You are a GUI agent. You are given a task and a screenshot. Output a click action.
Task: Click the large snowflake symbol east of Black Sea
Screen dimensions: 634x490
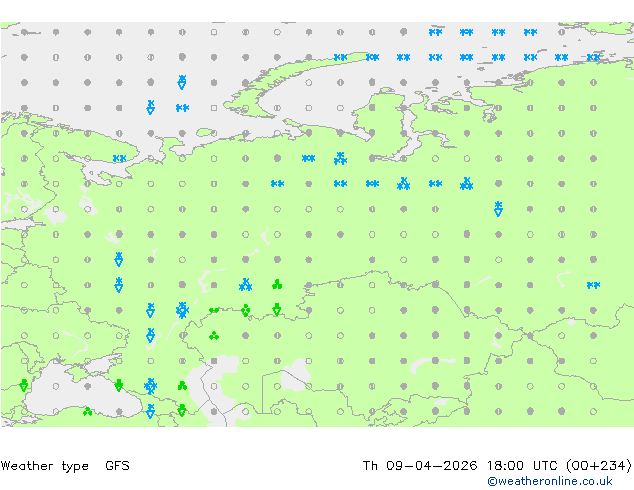[150, 386]
